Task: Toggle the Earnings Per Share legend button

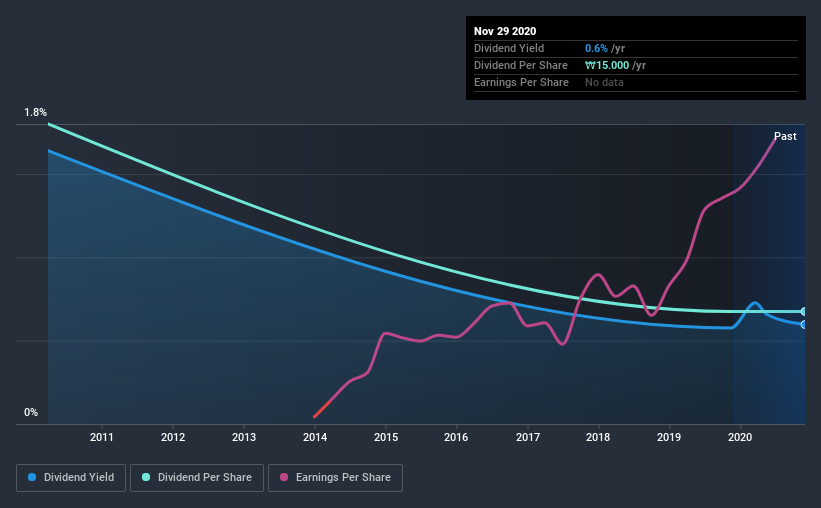Action: coord(336,478)
